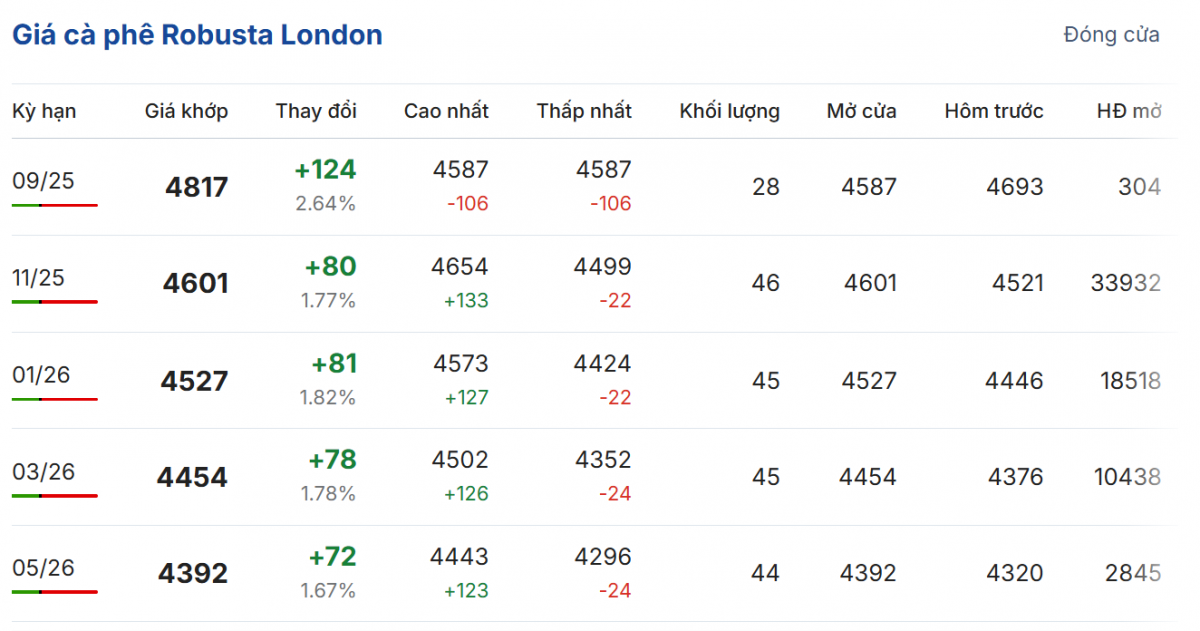Click the matched price 4817
This screenshot has width=1200, height=631.
pos(197,187)
